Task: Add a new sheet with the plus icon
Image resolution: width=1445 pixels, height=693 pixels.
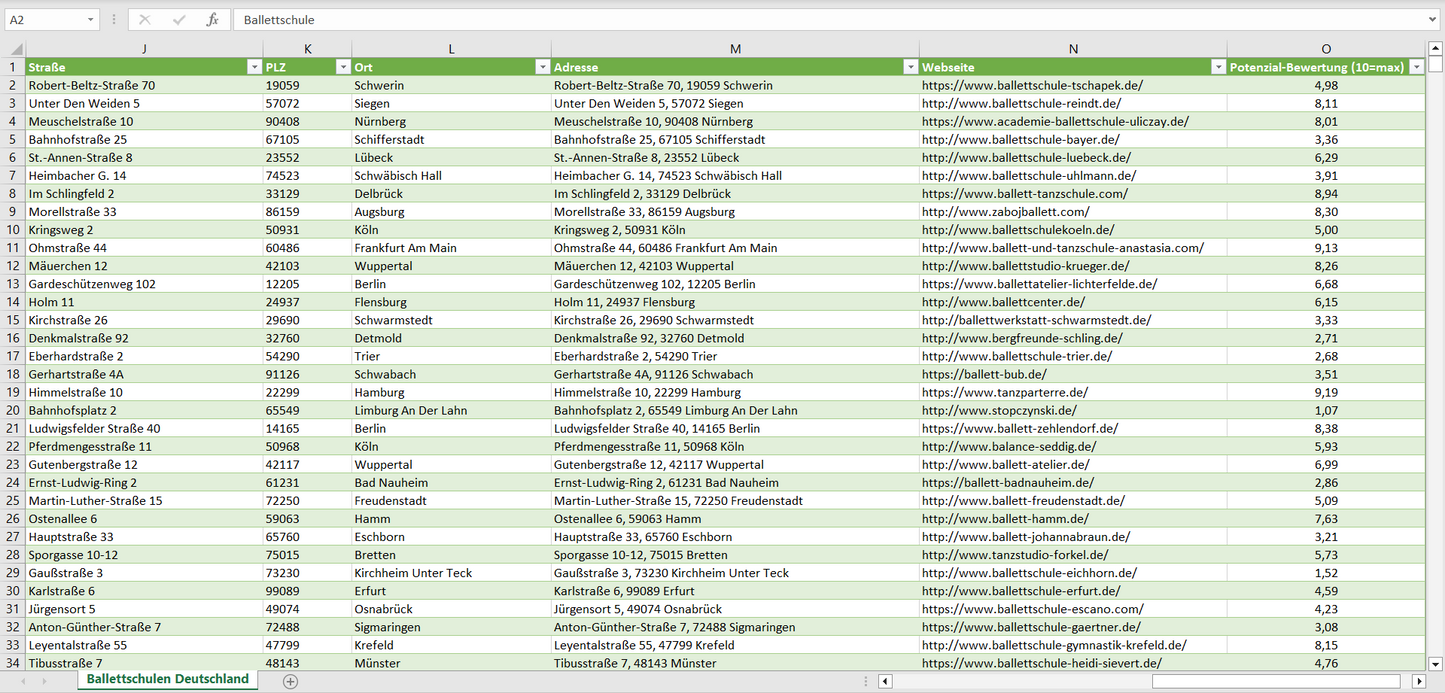Action: [290, 681]
